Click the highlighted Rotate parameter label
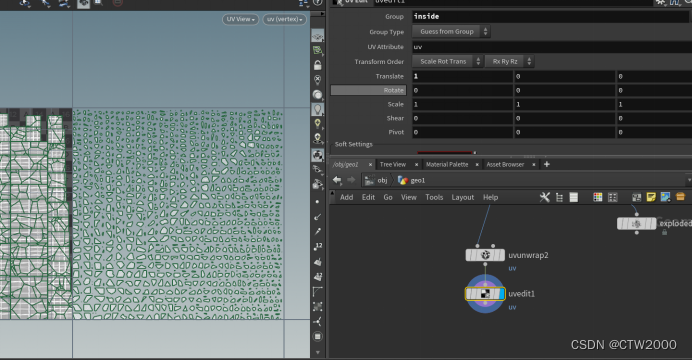The height and width of the screenshot is (360, 693). 368,90
